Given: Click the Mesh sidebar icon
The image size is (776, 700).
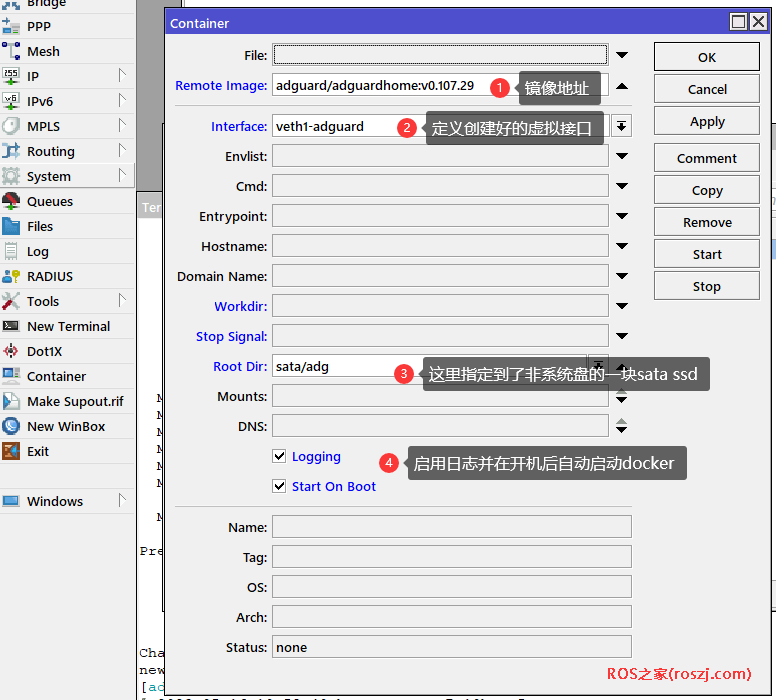Looking at the screenshot, I should (11, 51).
